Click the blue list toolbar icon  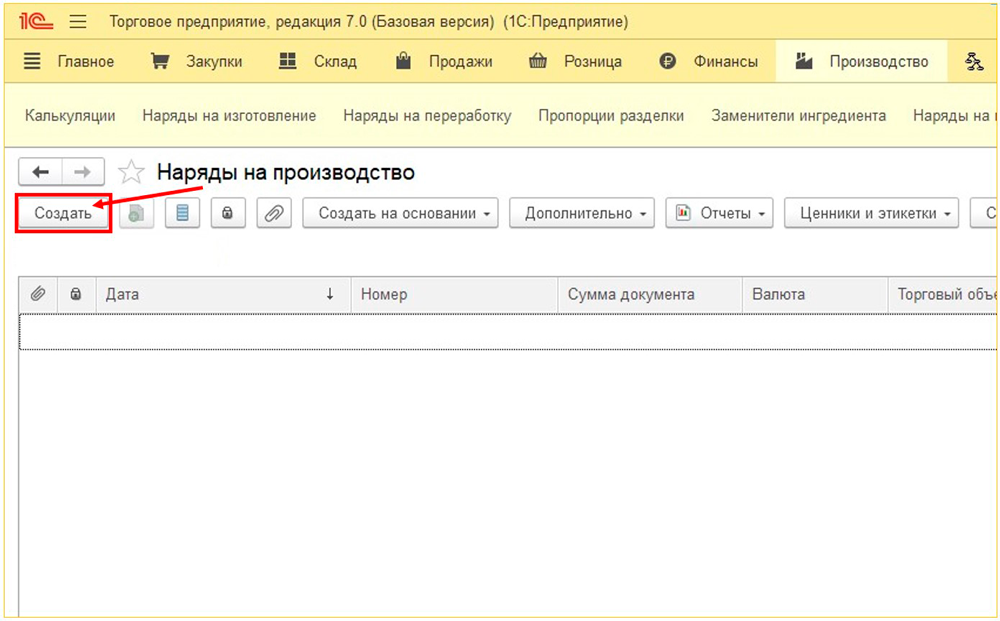182,213
